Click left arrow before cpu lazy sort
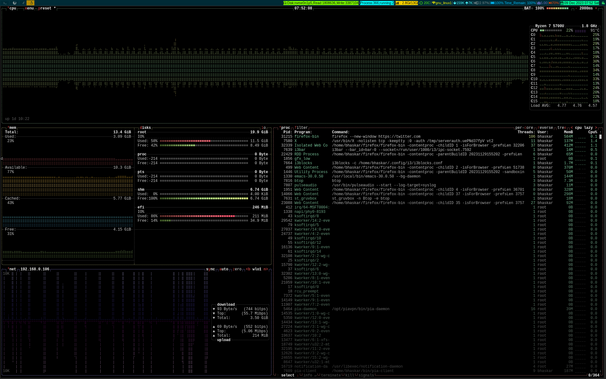The image size is (606, 379). point(572,127)
